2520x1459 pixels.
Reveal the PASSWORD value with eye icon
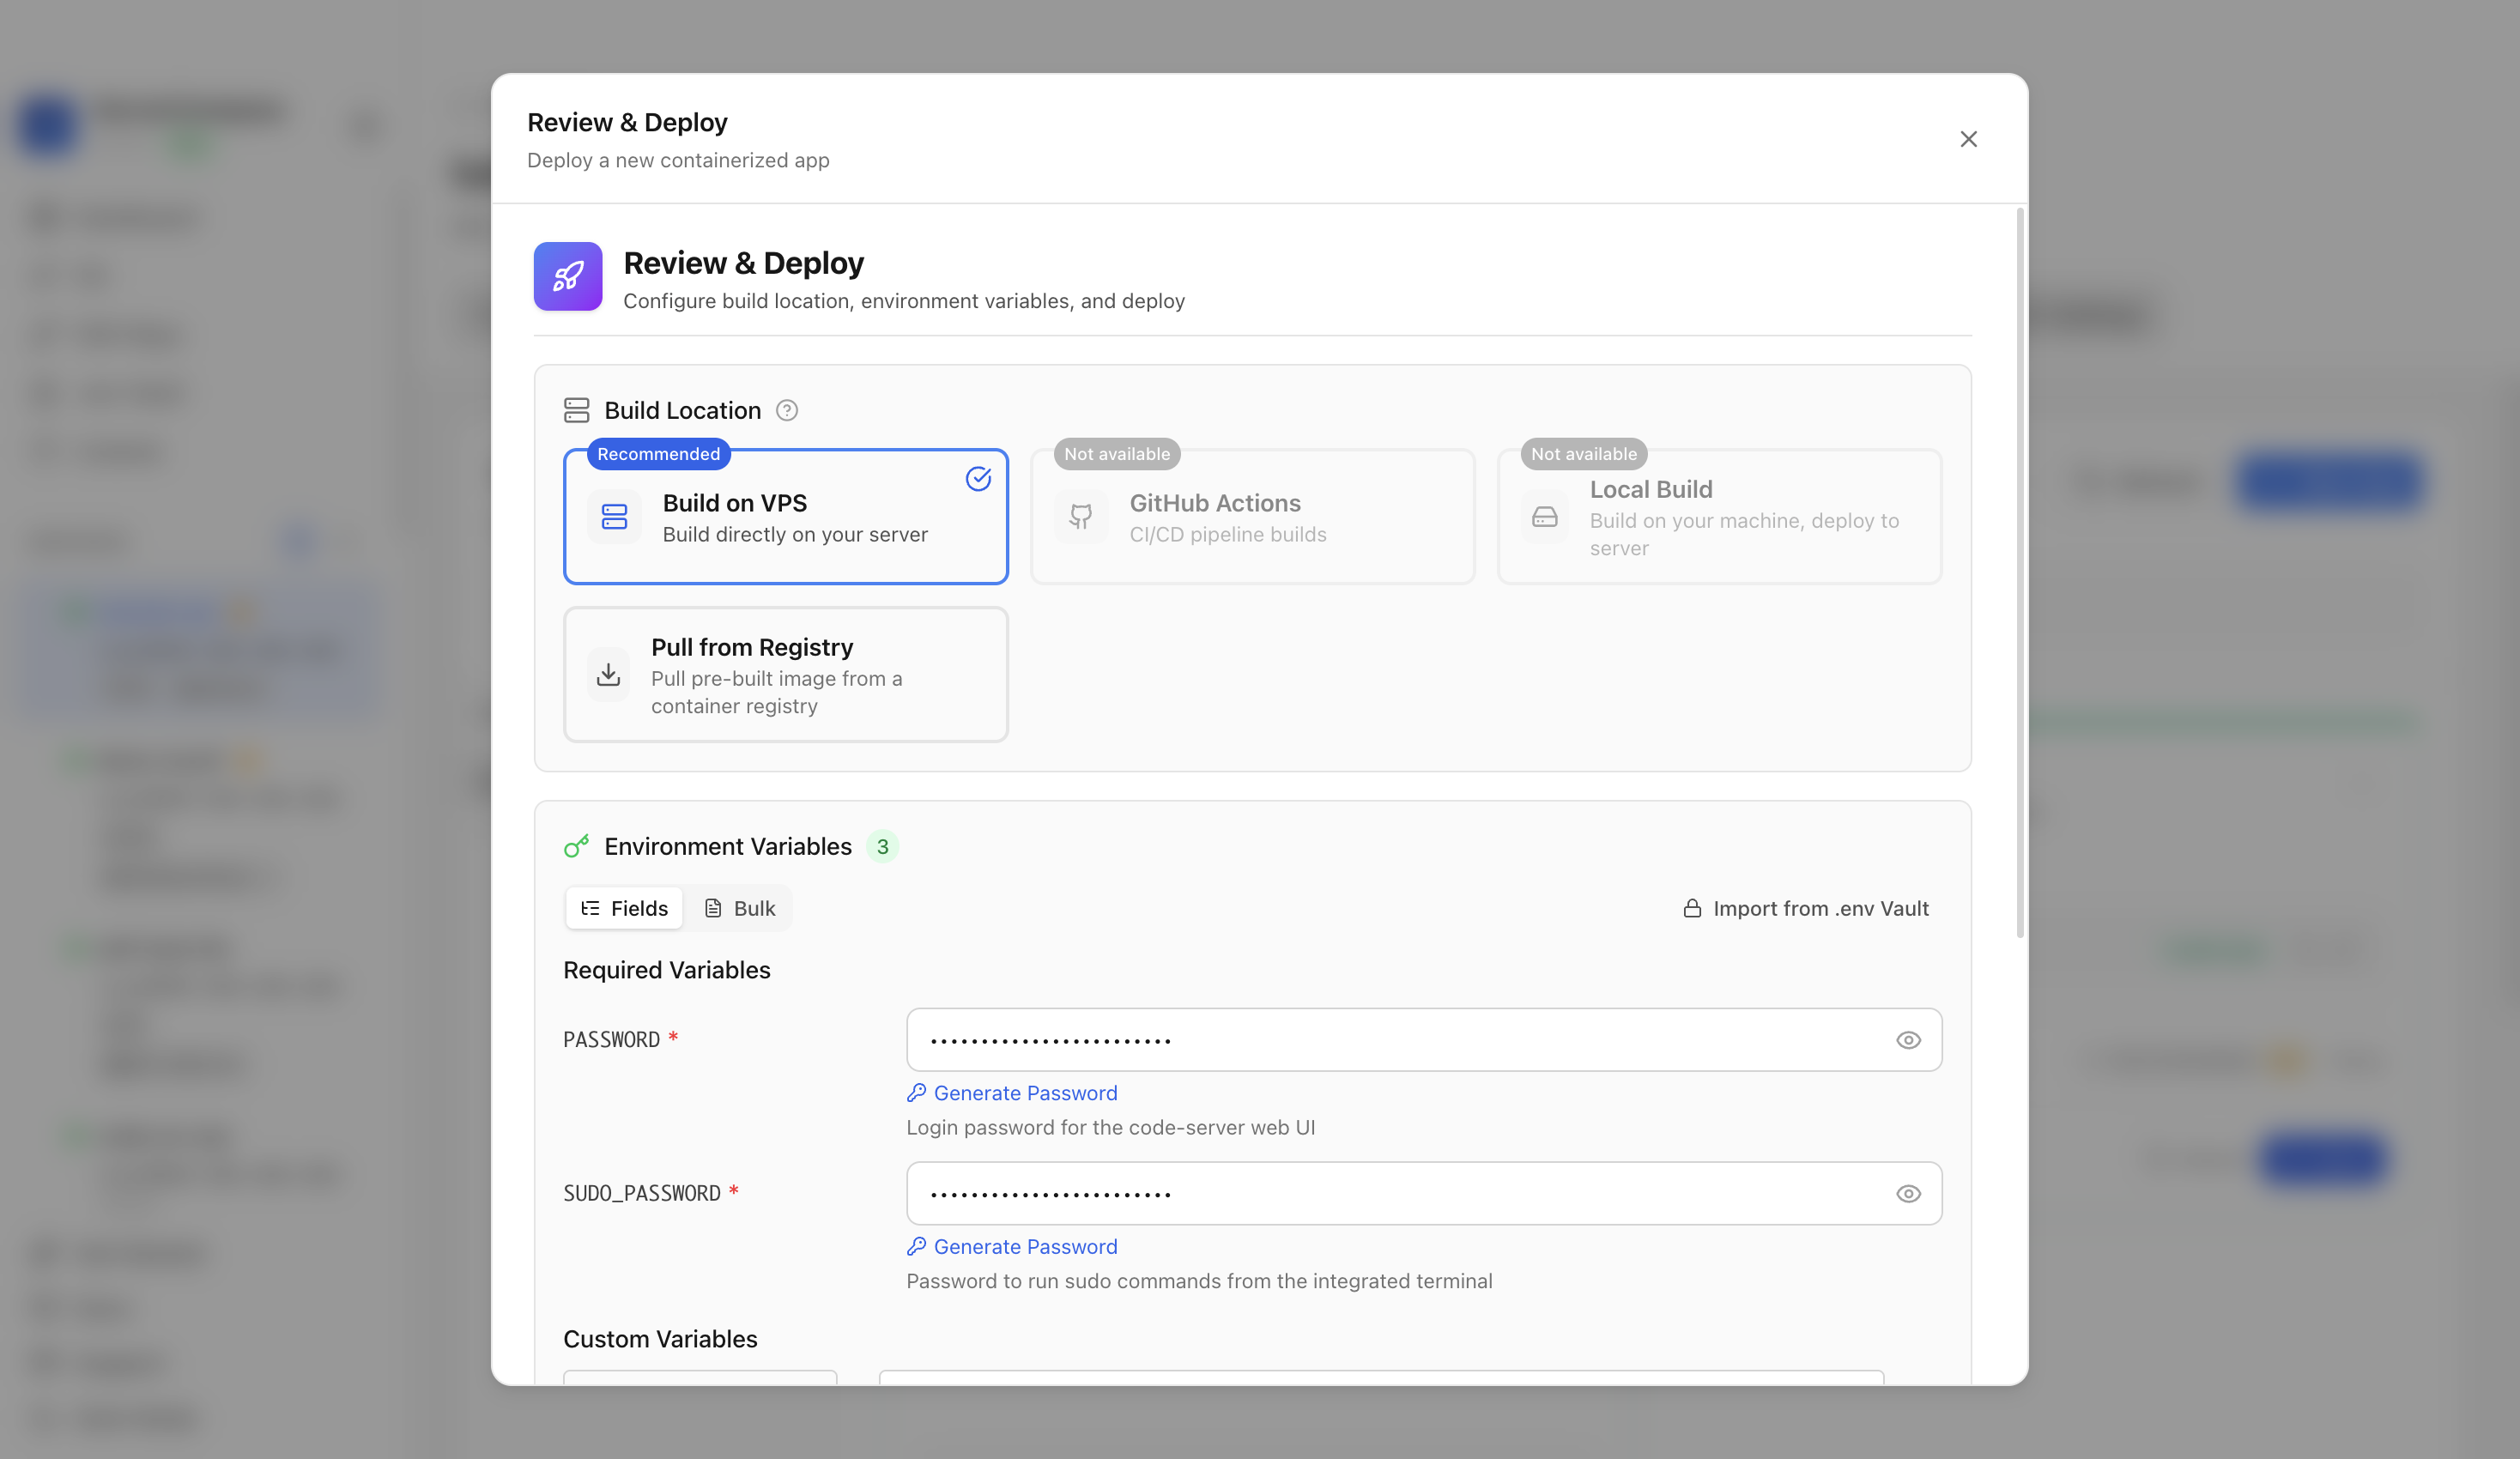click(1908, 1040)
